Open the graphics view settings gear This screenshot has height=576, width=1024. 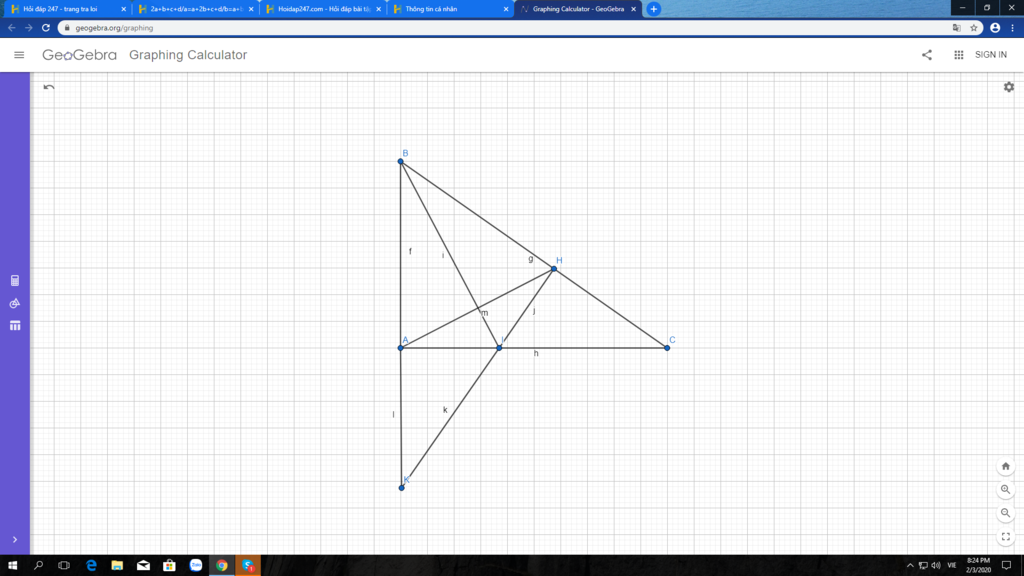click(1008, 87)
